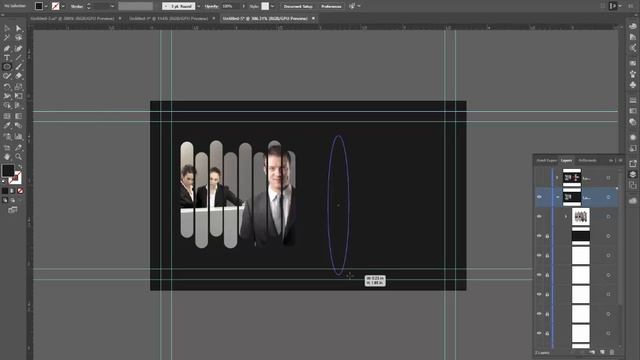Switch to document tab at 200% zoom
The image size is (640, 360).
pyautogui.click(x=72, y=18)
